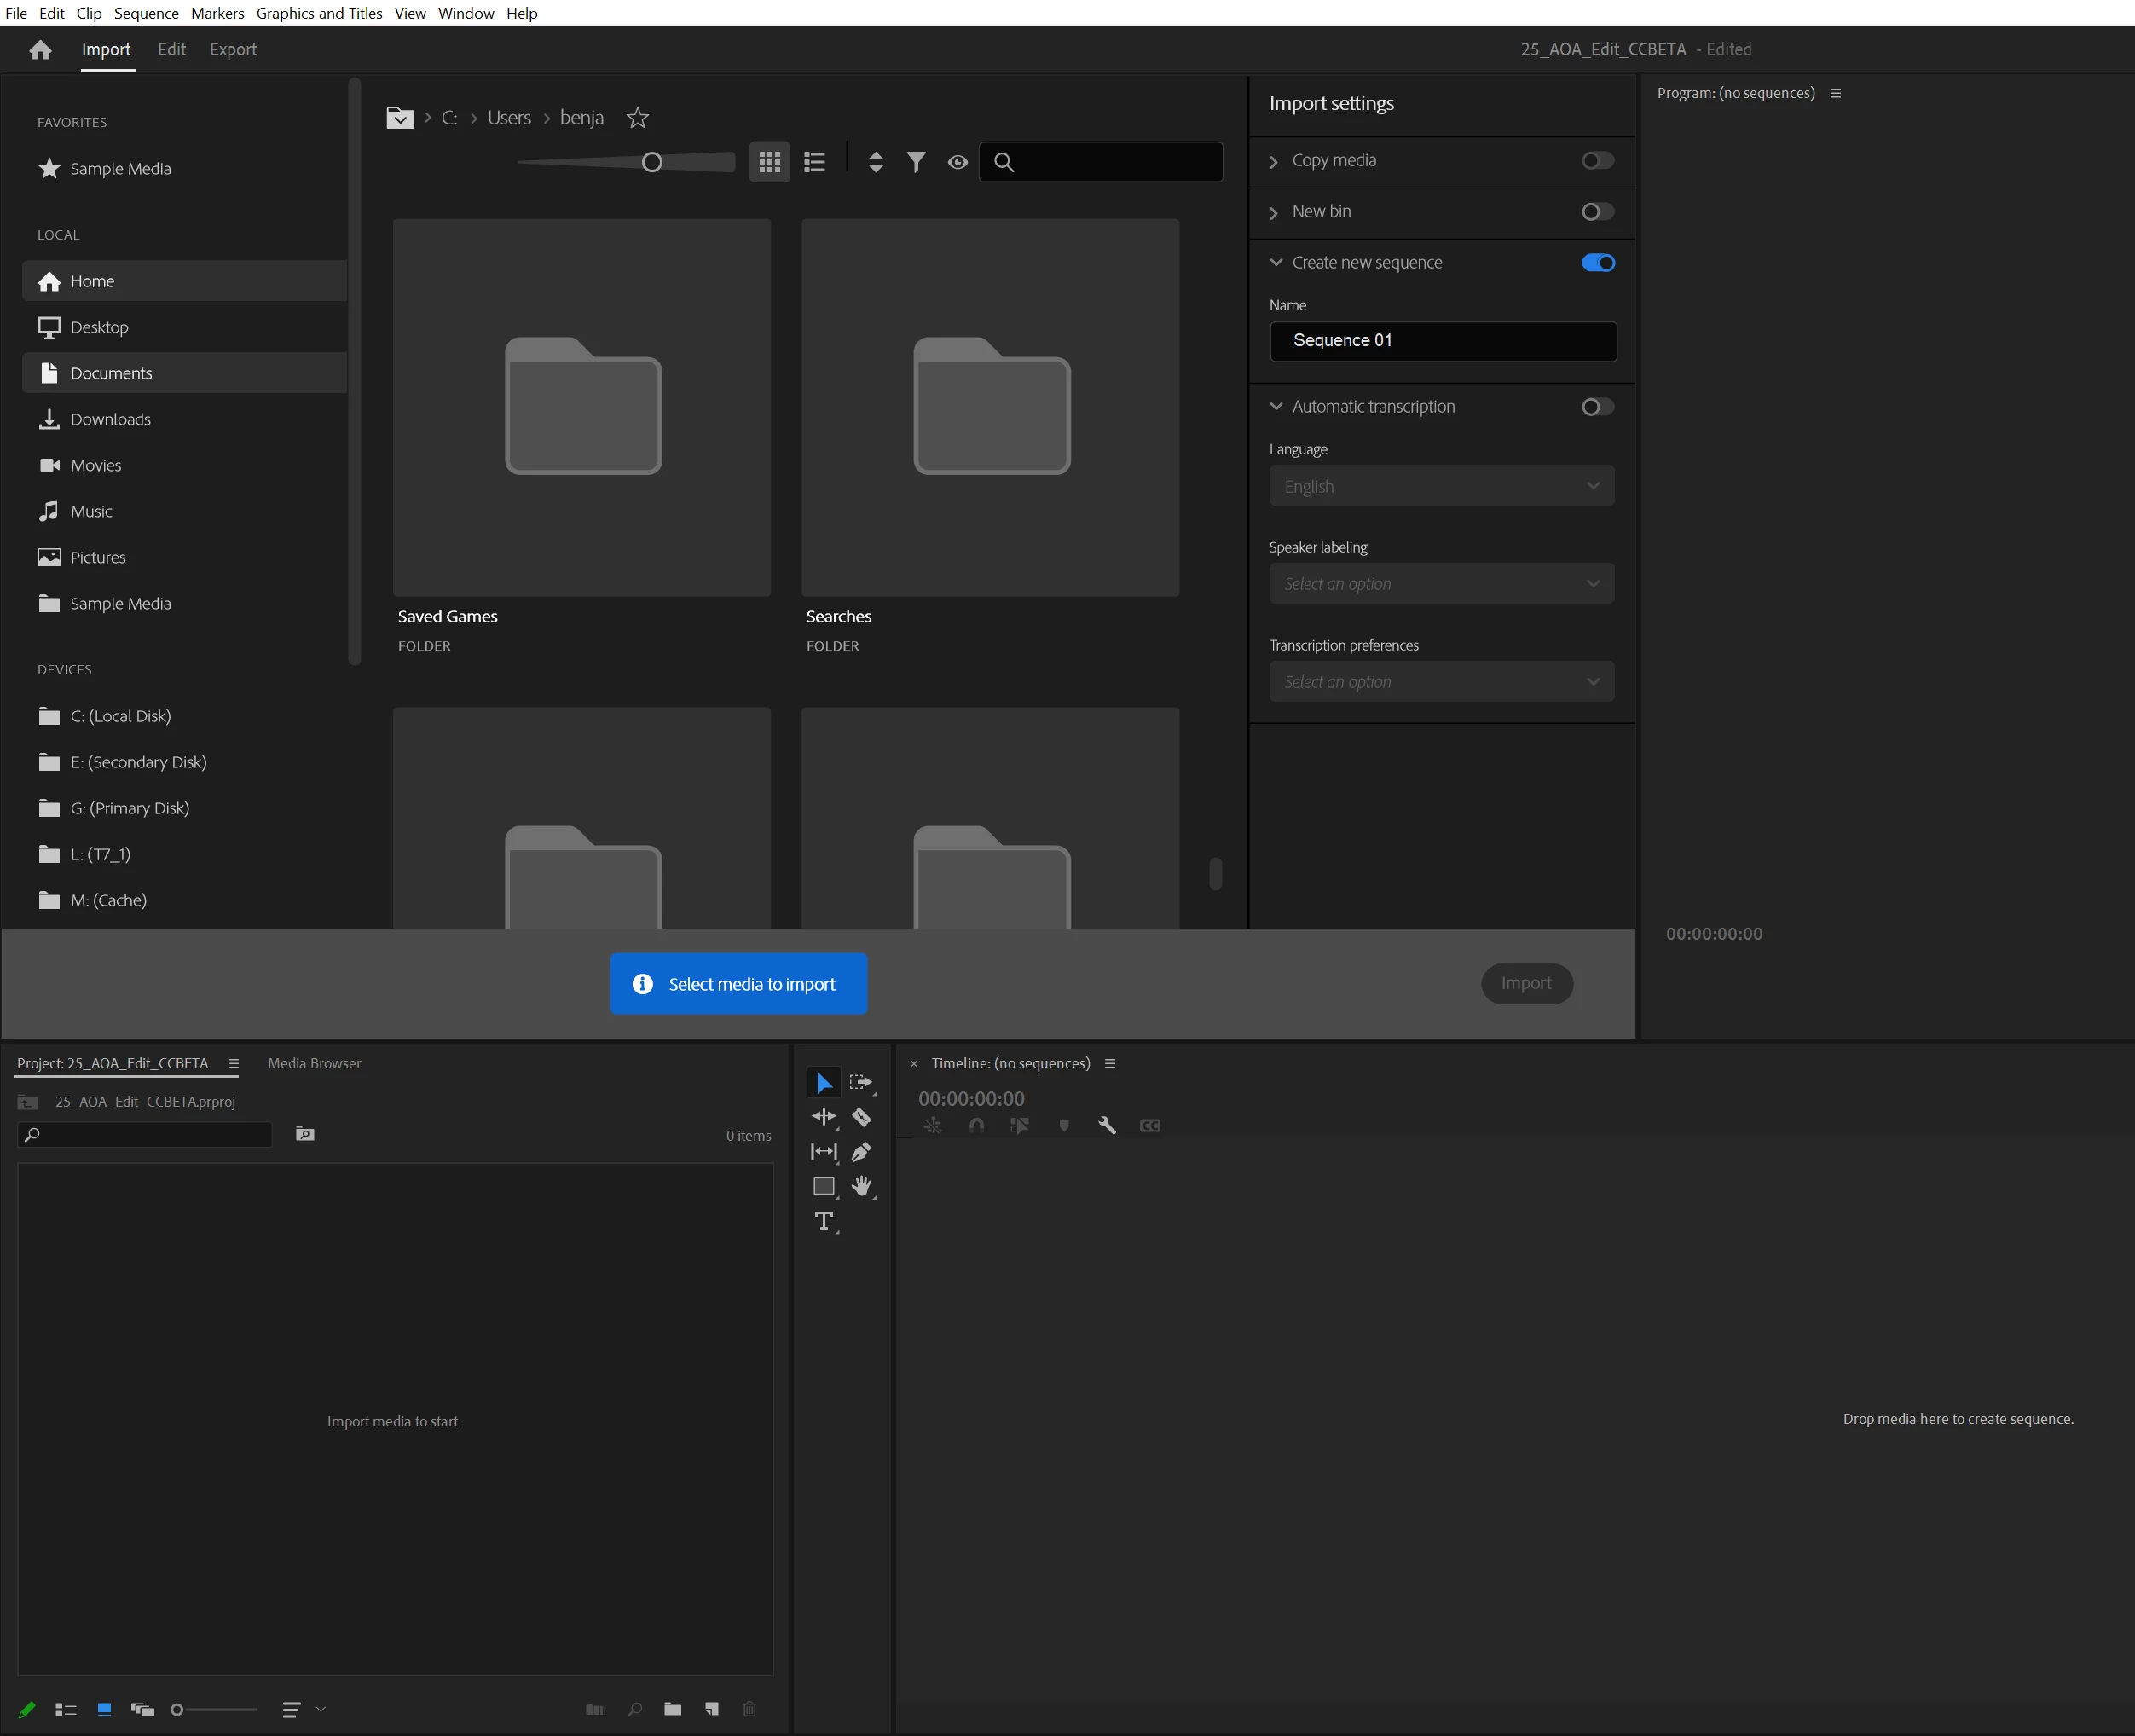Click the filter funnel icon in browser

pos(916,162)
